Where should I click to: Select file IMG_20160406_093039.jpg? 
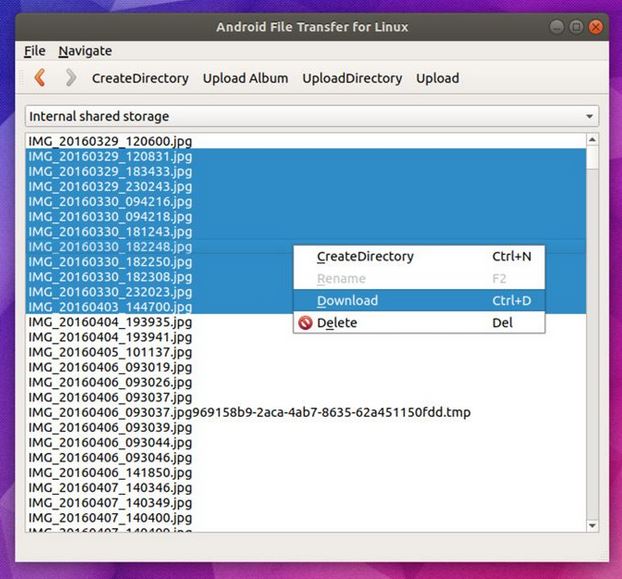tap(305, 428)
